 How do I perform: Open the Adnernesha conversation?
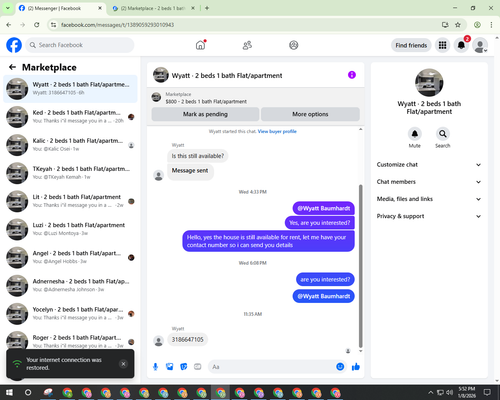[70, 285]
